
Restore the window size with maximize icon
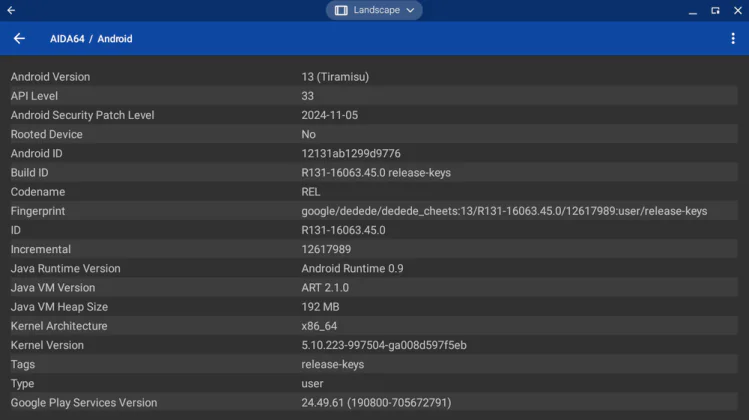(x=715, y=10)
